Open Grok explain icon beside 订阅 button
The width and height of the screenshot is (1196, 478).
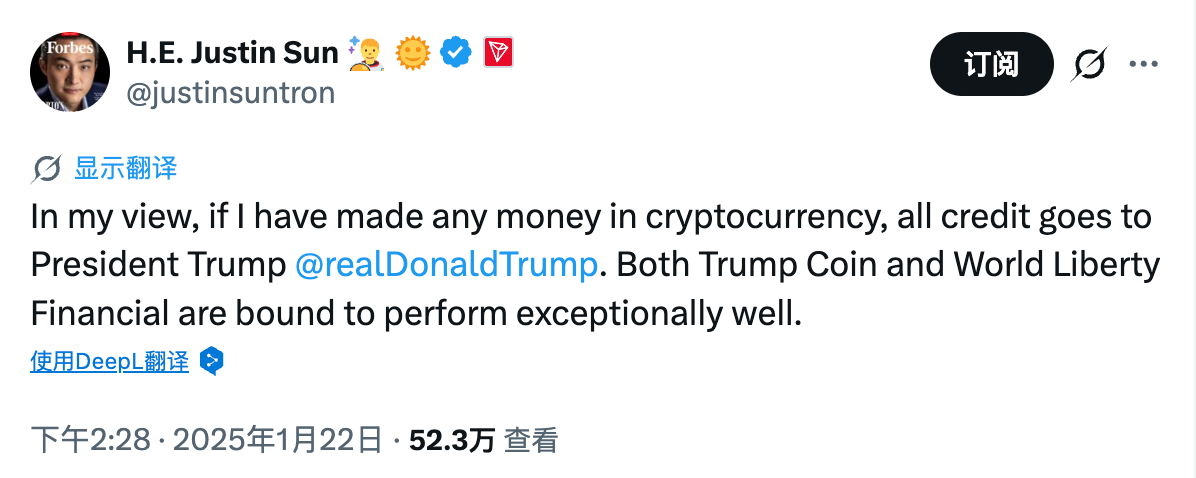click(1089, 64)
